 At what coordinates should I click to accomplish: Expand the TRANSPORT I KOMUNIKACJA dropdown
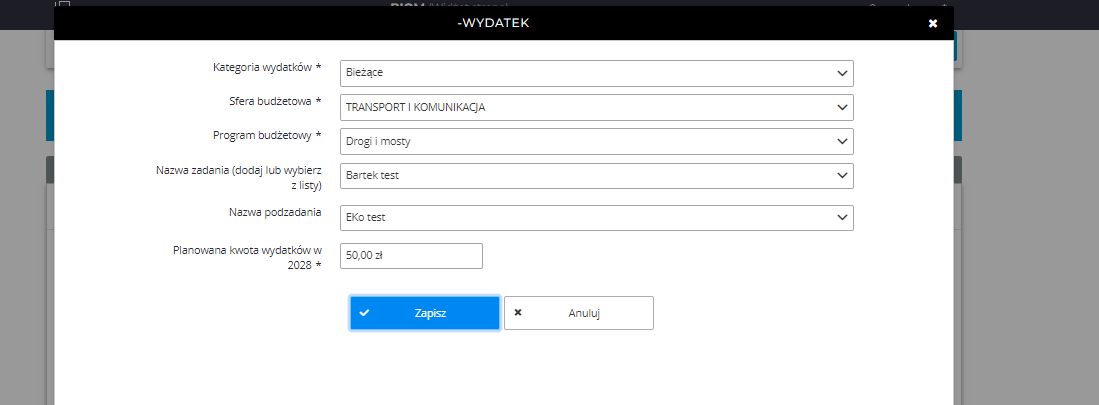(595, 107)
